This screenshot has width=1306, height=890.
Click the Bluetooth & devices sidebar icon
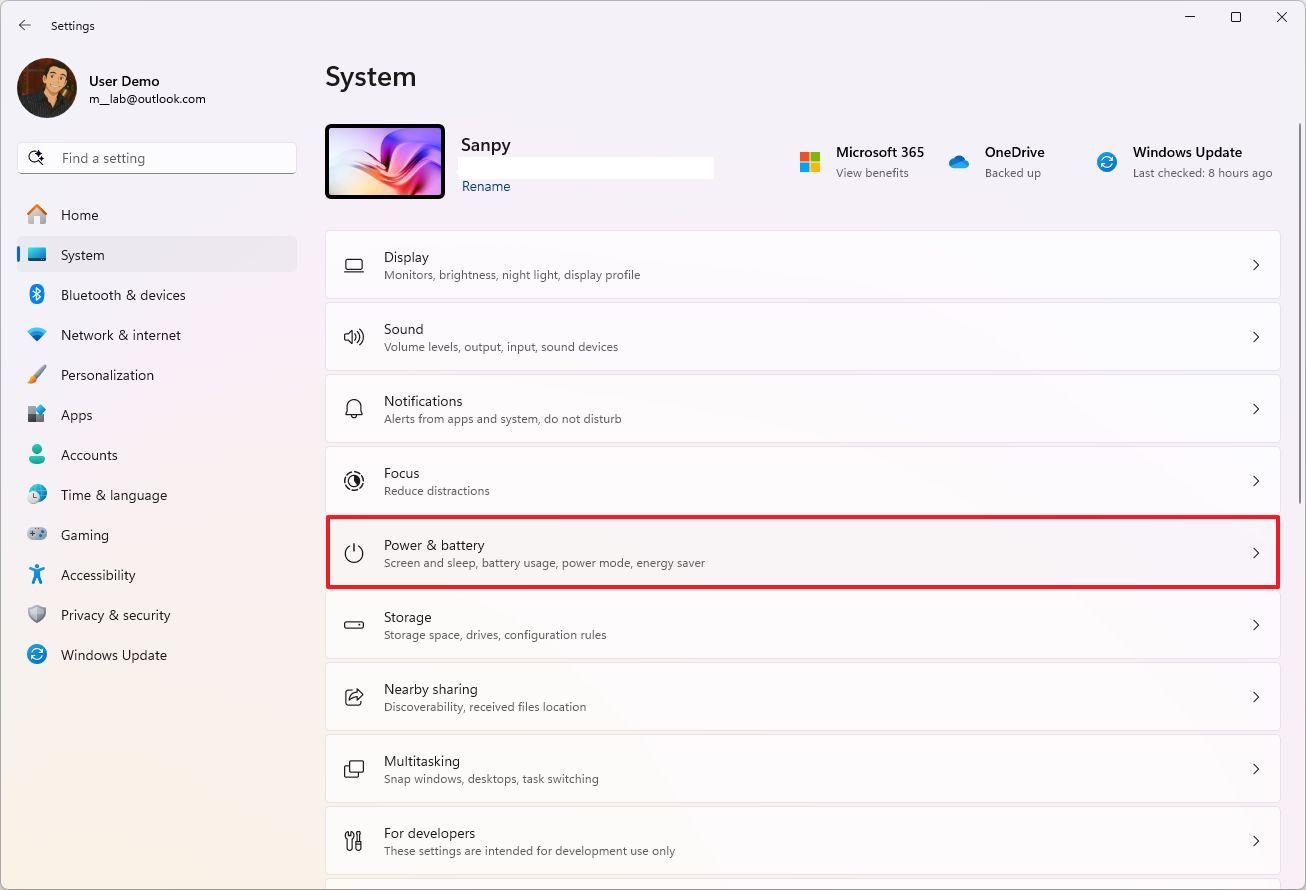(37, 295)
